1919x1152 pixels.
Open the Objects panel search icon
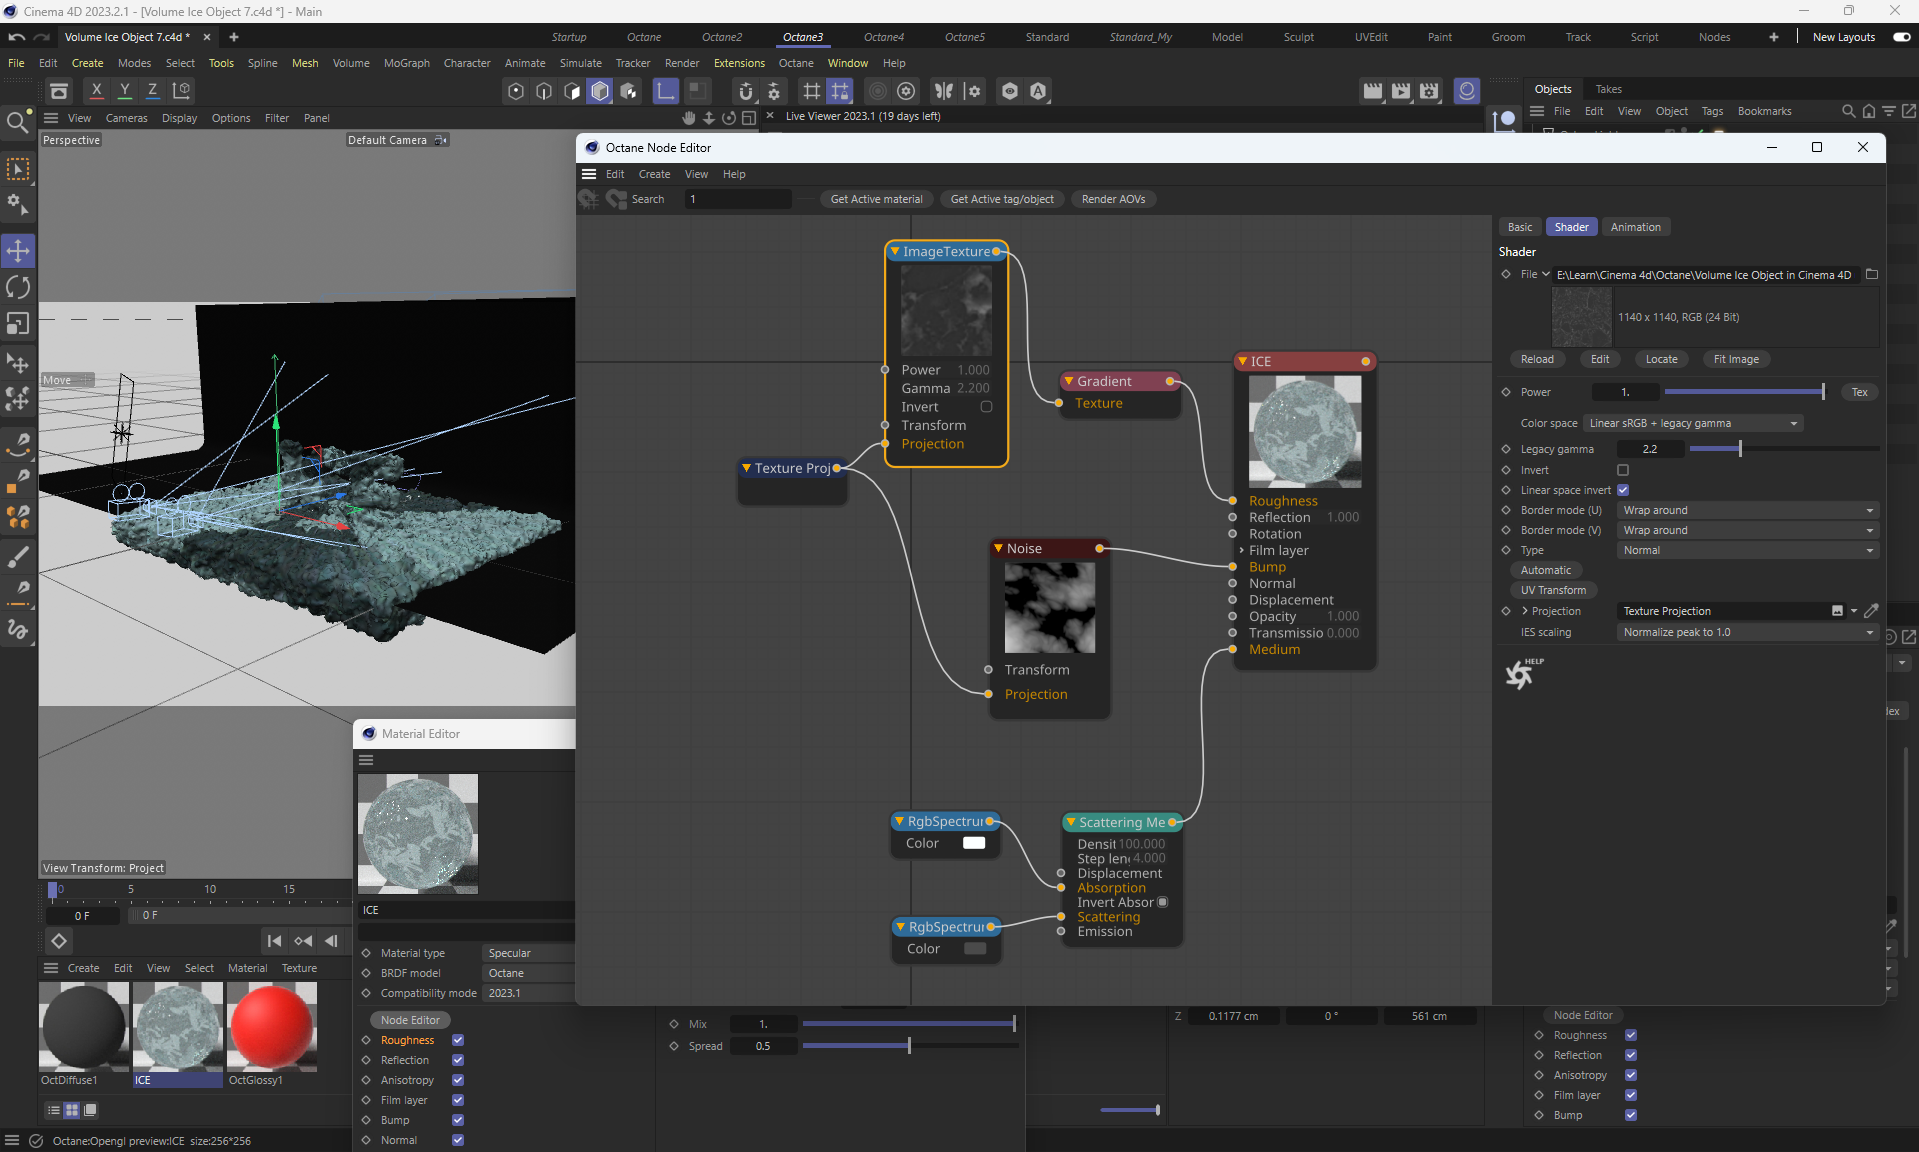[1848, 111]
